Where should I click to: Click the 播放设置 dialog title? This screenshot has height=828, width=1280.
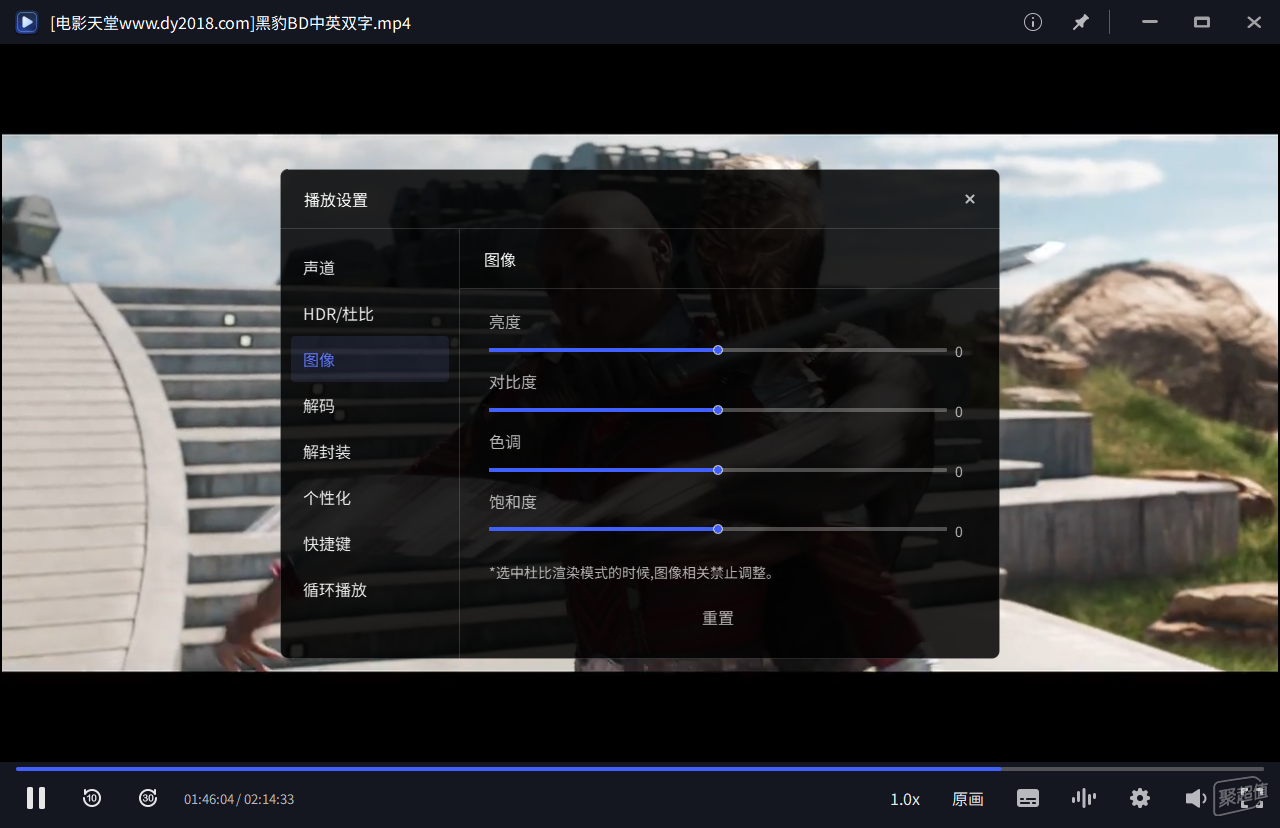point(336,200)
